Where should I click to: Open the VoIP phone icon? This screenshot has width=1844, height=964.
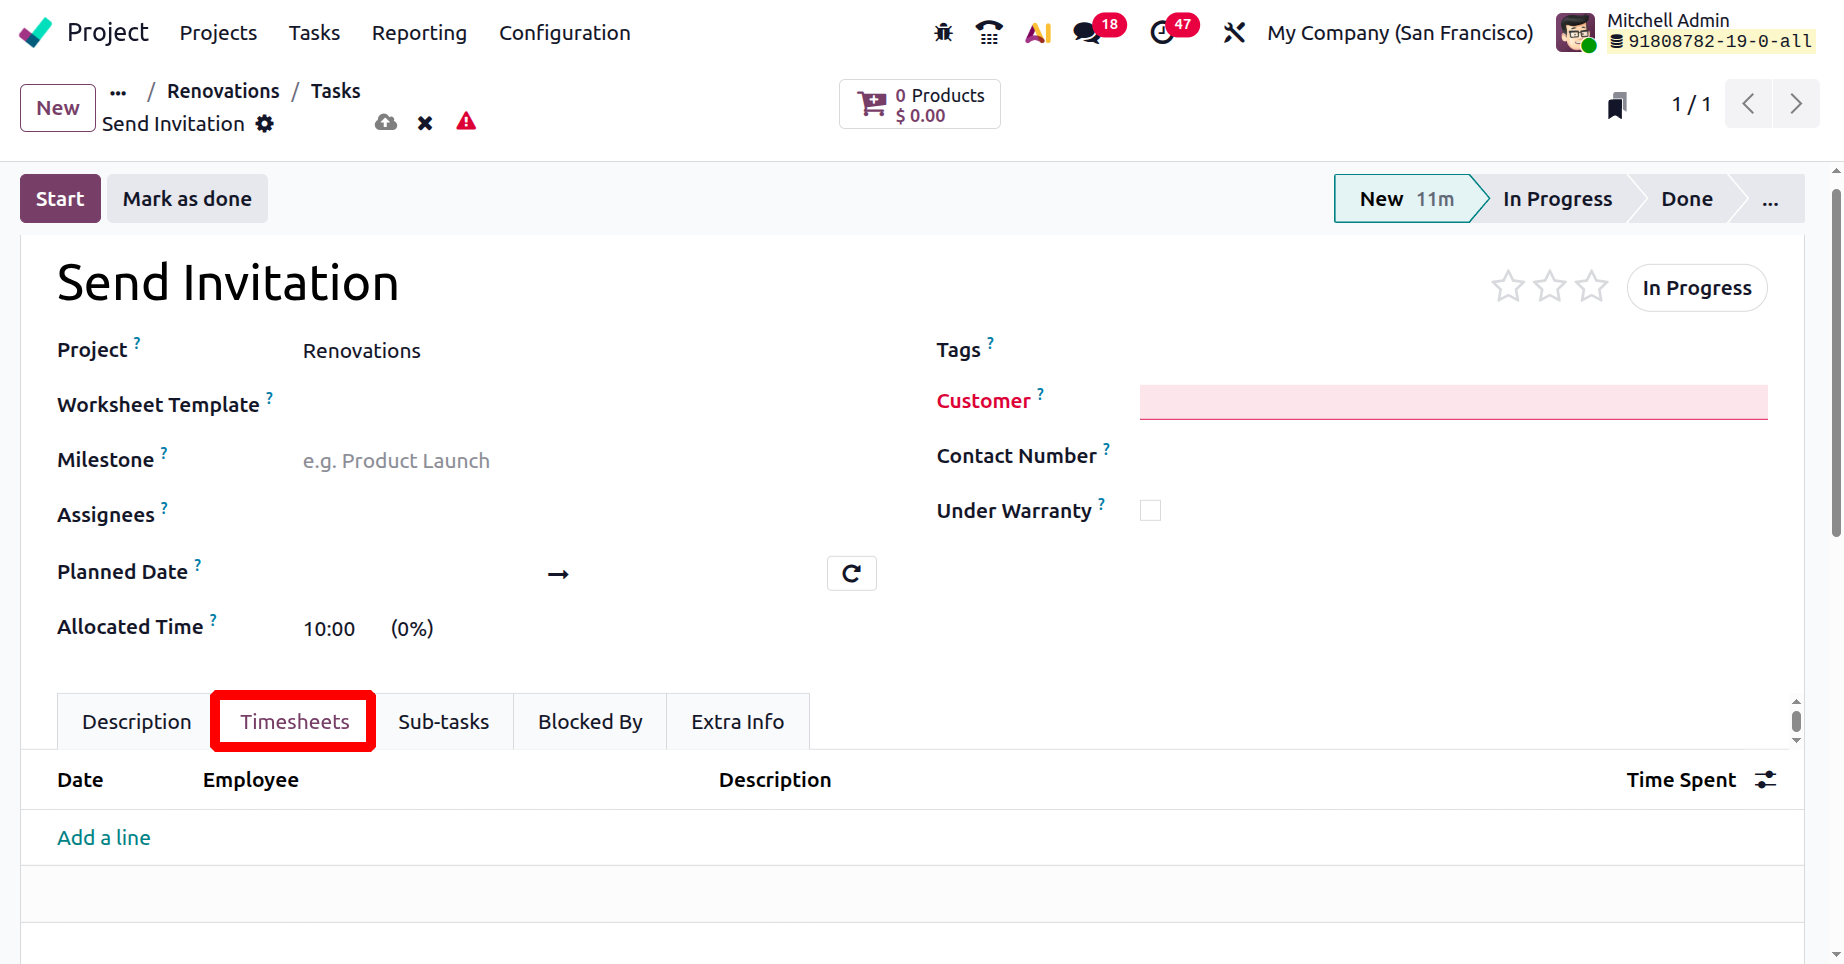pyautogui.click(x=989, y=33)
